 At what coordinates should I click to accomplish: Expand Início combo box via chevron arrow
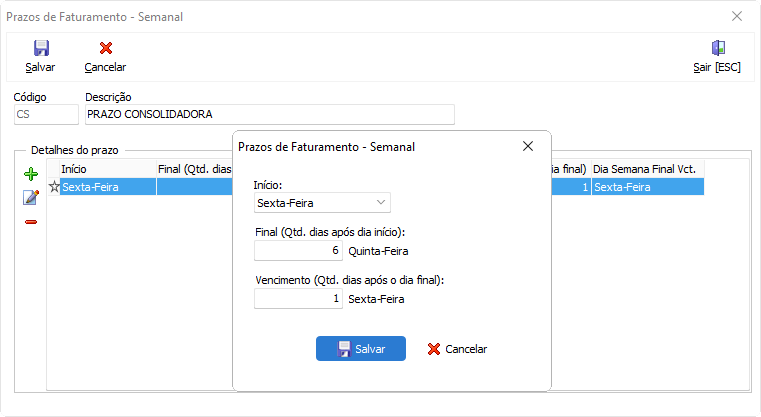pyautogui.click(x=381, y=202)
